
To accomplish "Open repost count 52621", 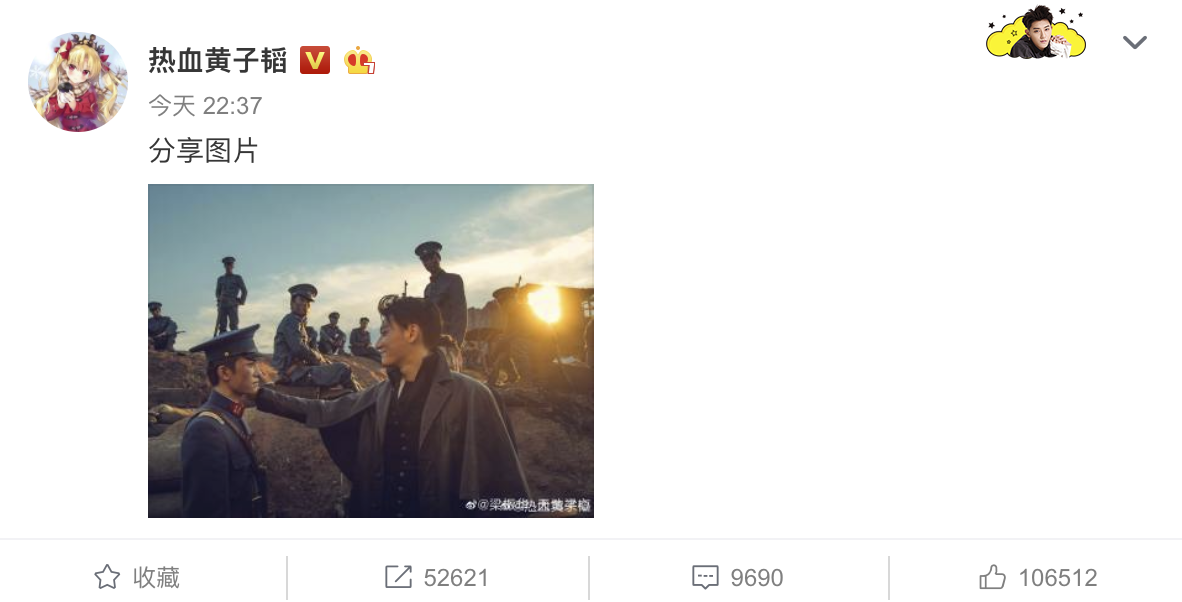I will point(456,578).
